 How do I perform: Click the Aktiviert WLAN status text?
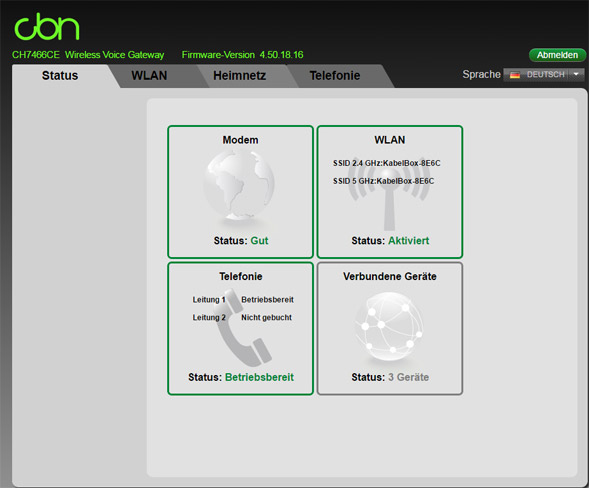tap(409, 241)
